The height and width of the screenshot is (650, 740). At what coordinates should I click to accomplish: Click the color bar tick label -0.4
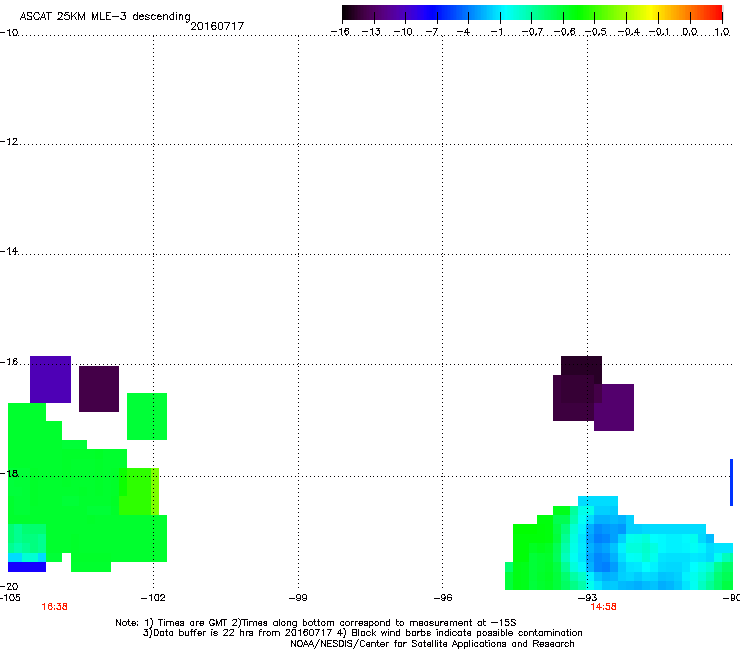[x=629, y=32]
